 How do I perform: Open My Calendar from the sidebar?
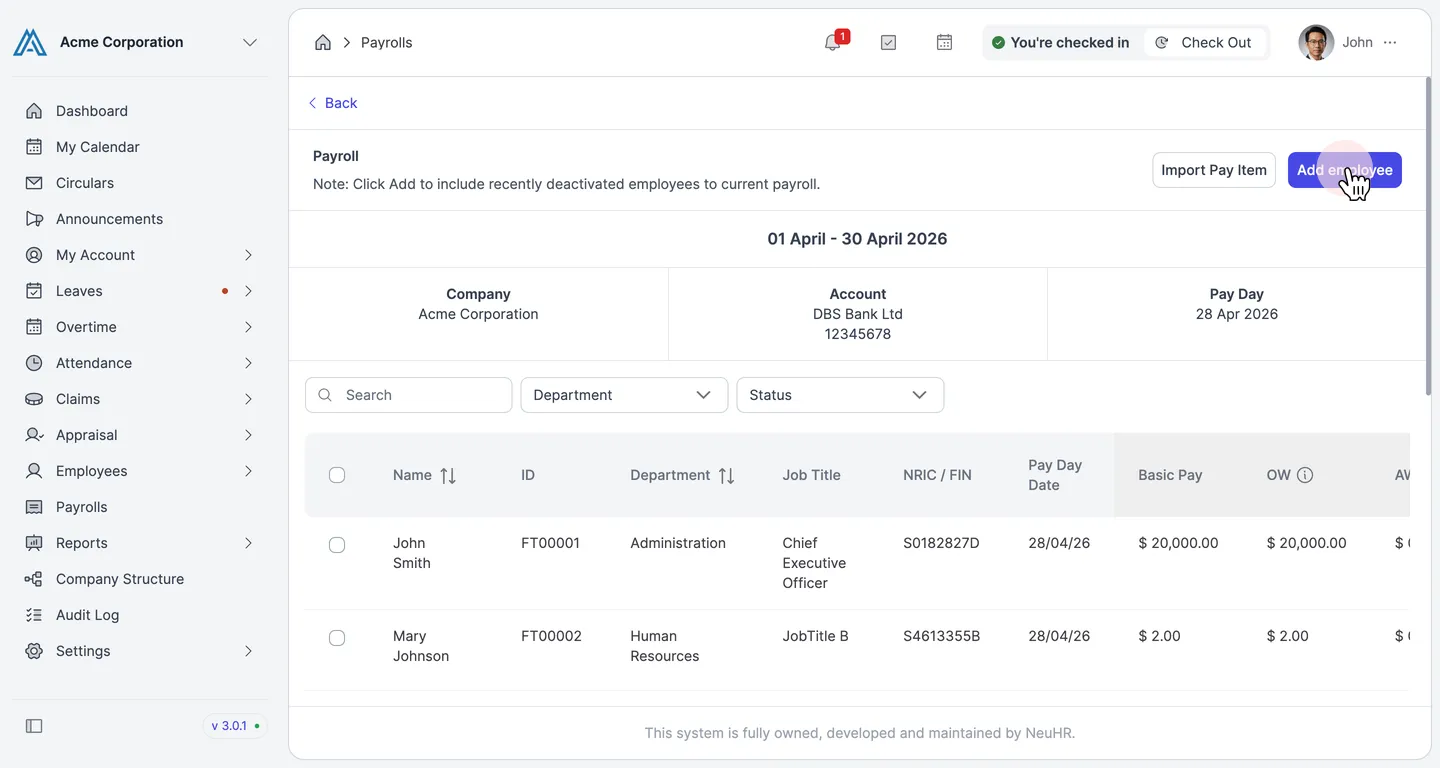click(x=140, y=147)
